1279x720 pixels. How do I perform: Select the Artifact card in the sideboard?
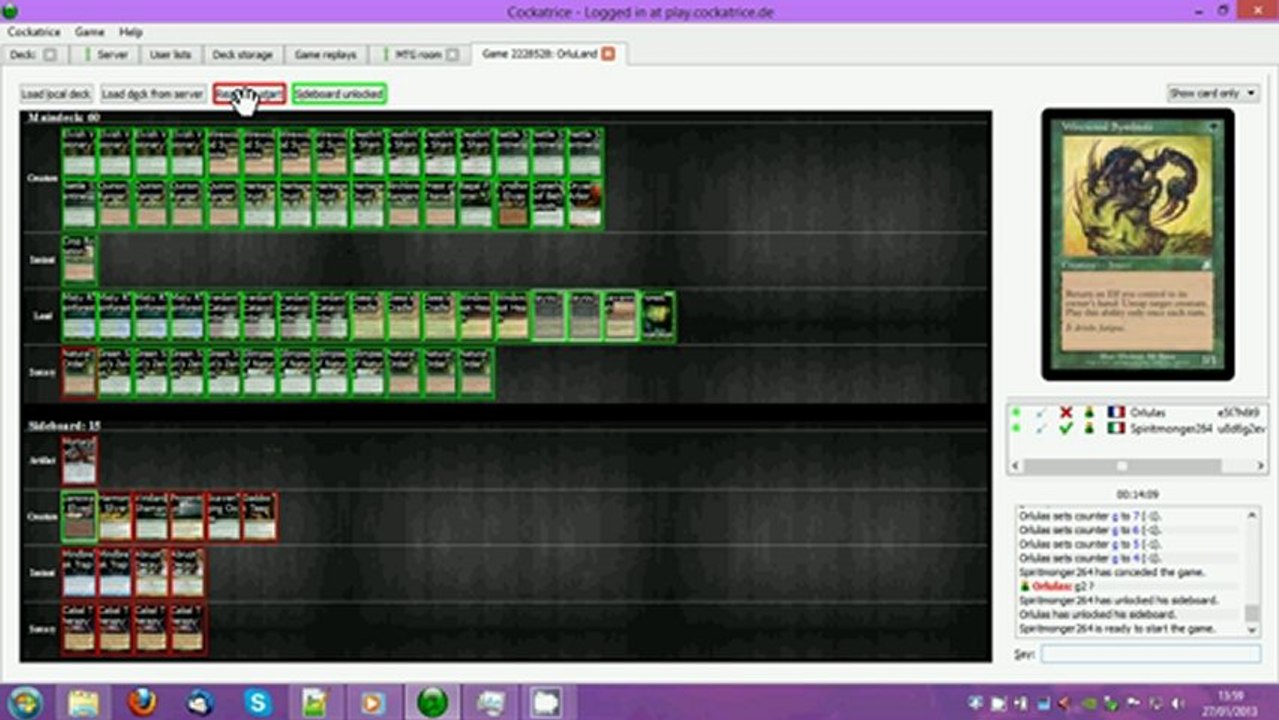pos(79,460)
